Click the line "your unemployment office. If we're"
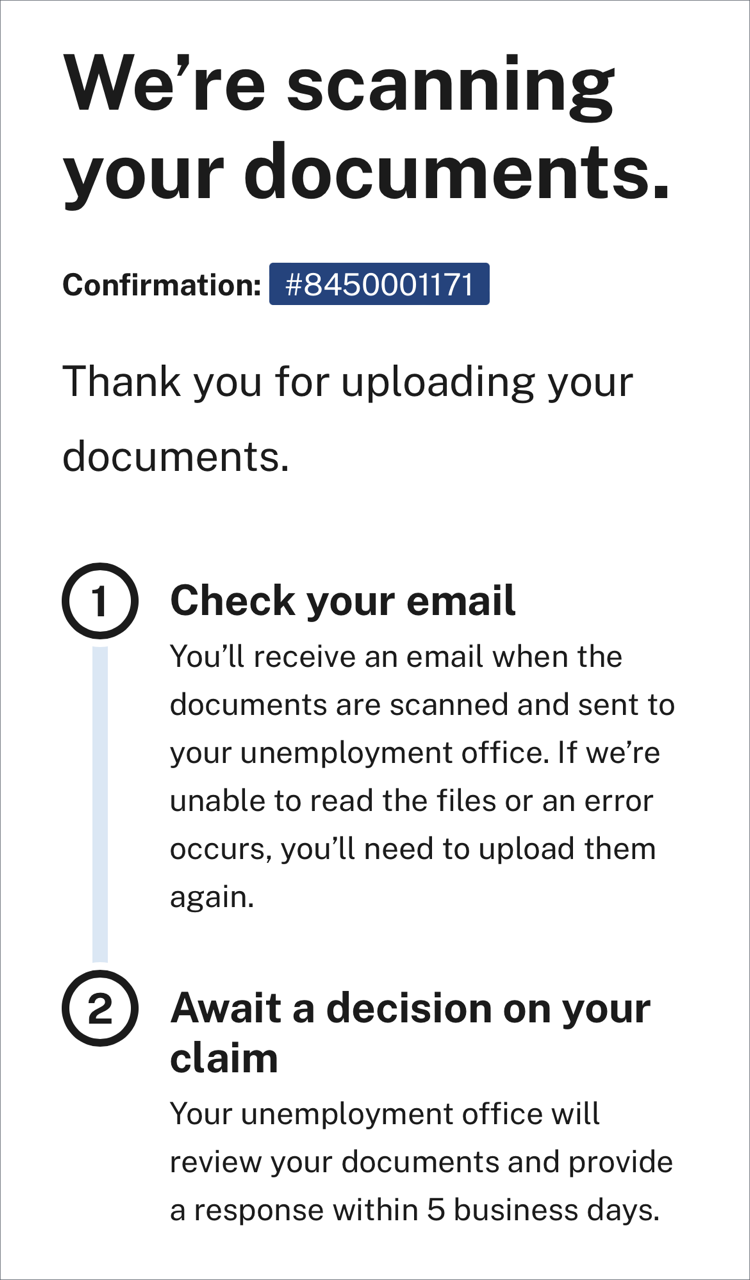The image size is (750, 1280). (415, 753)
